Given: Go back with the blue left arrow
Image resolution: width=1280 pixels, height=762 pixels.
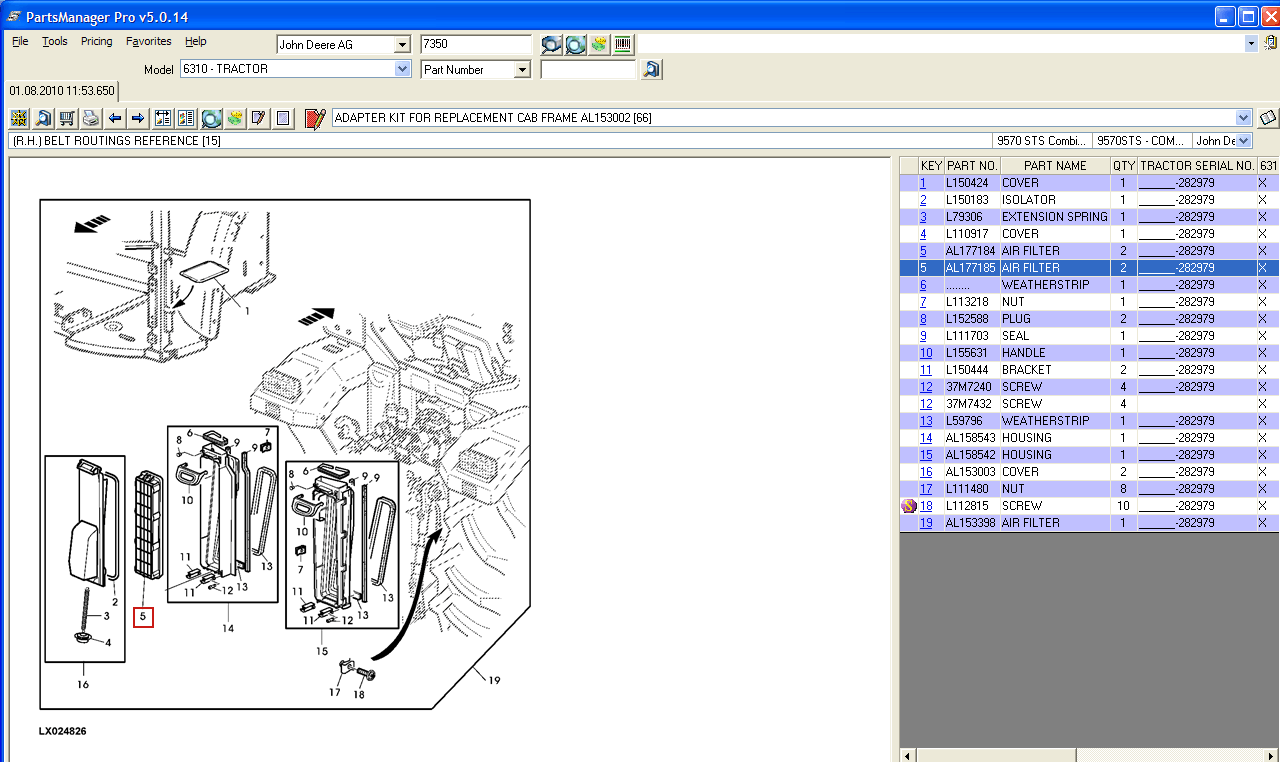Looking at the screenshot, I should click(x=115, y=118).
